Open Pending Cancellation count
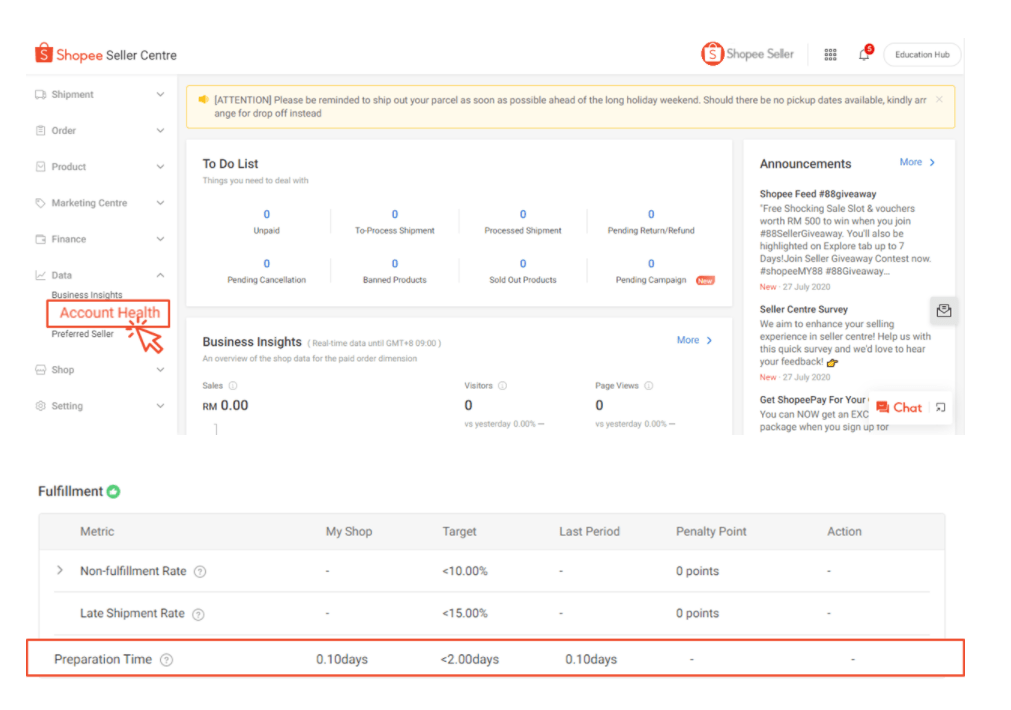The height and width of the screenshot is (710, 1011). (266, 263)
